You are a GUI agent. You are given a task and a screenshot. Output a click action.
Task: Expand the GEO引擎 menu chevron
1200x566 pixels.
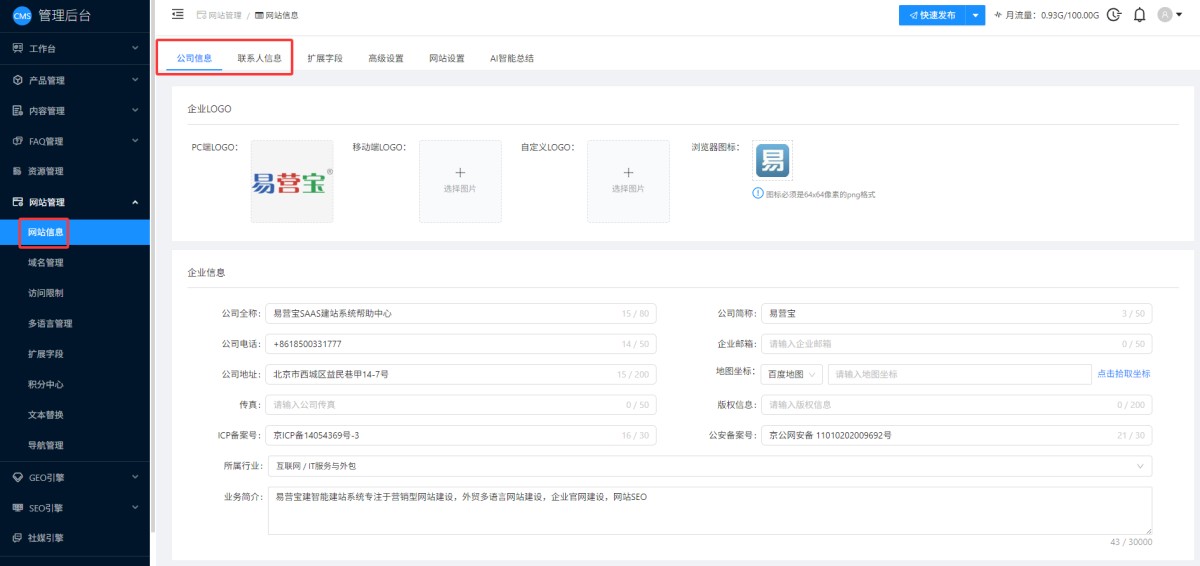click(x=135, y=478)
